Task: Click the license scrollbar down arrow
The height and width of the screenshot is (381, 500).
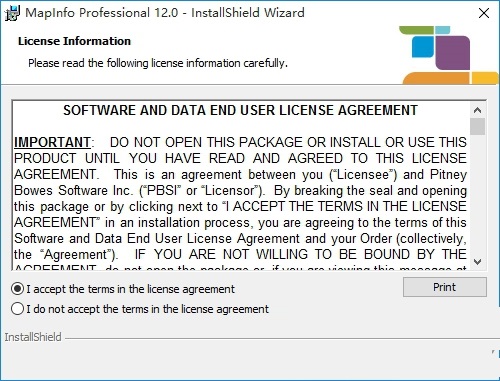Action: click(478, 262)
